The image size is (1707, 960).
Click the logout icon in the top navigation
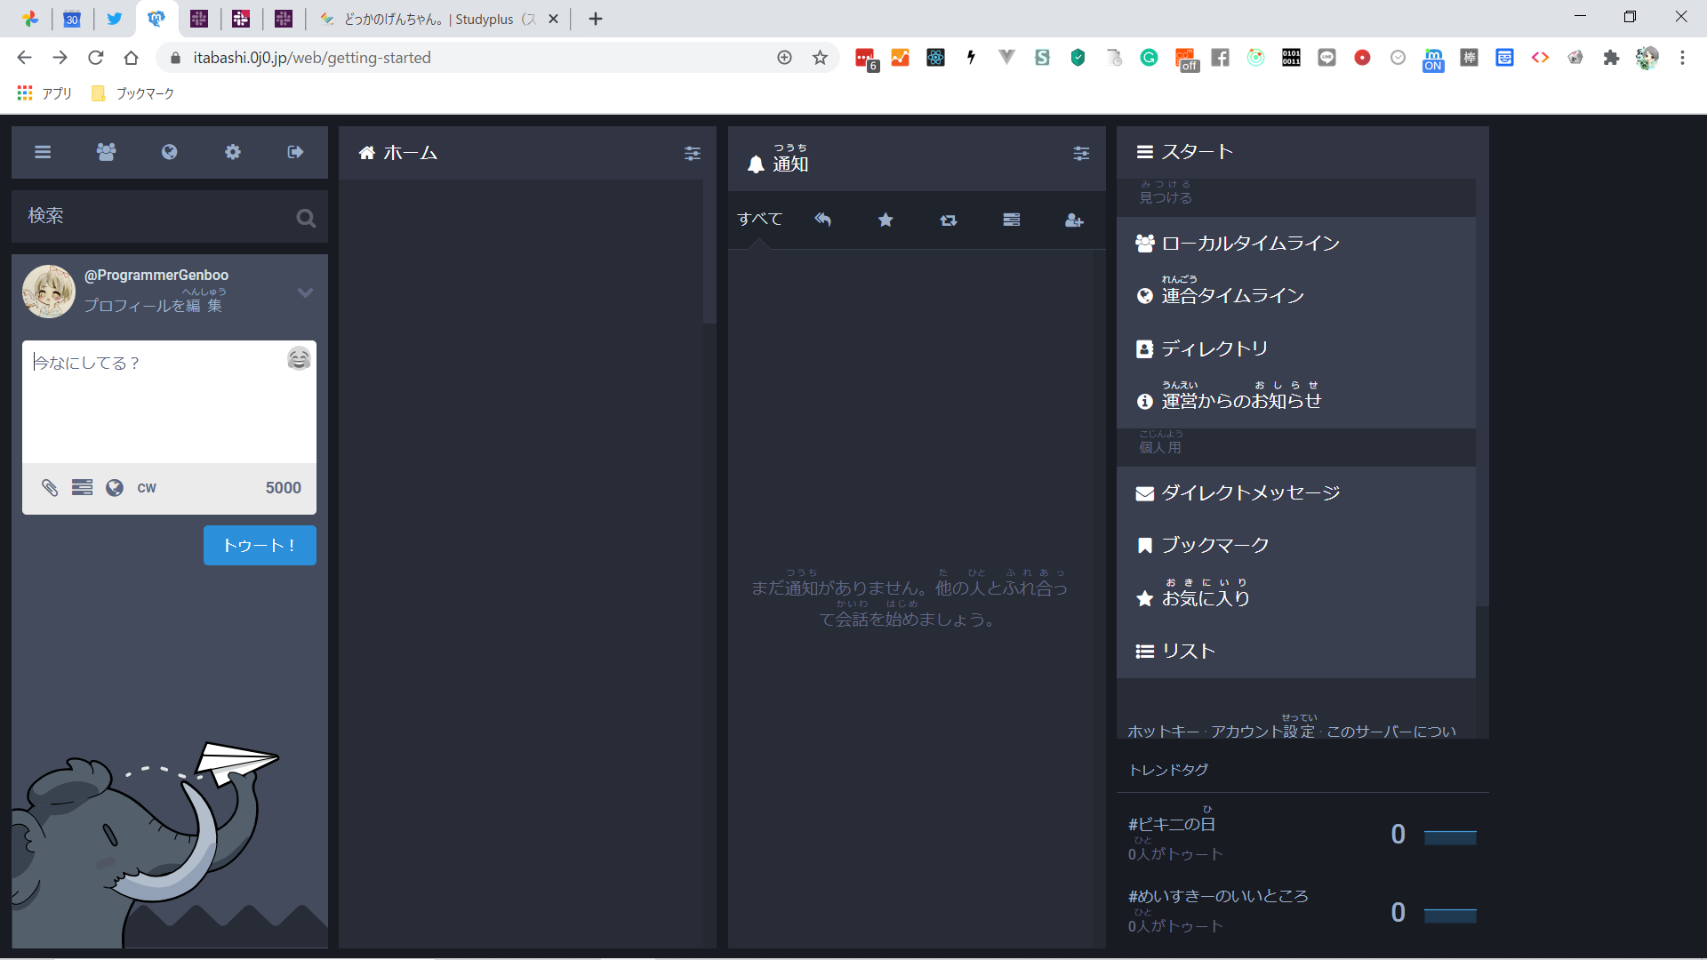(295, 152)
